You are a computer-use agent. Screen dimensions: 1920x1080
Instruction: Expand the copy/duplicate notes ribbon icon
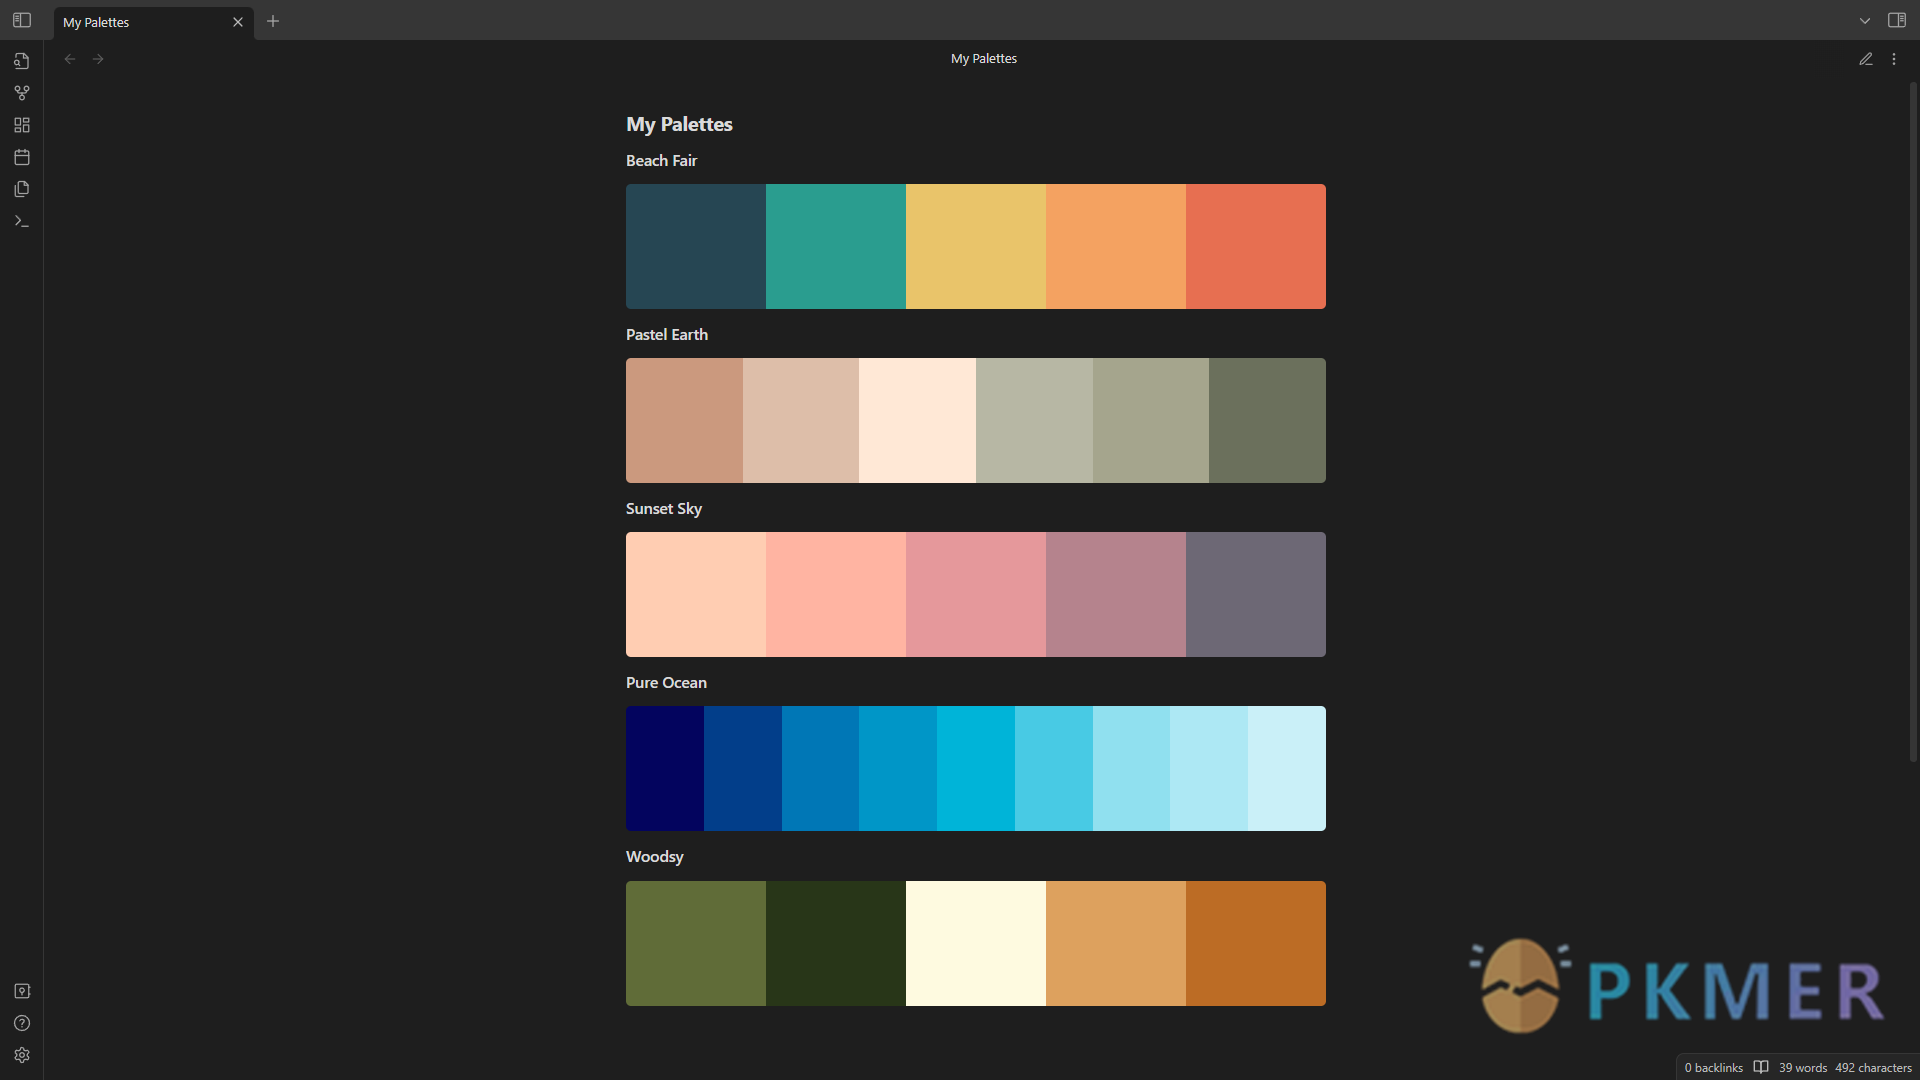(22, 188)
